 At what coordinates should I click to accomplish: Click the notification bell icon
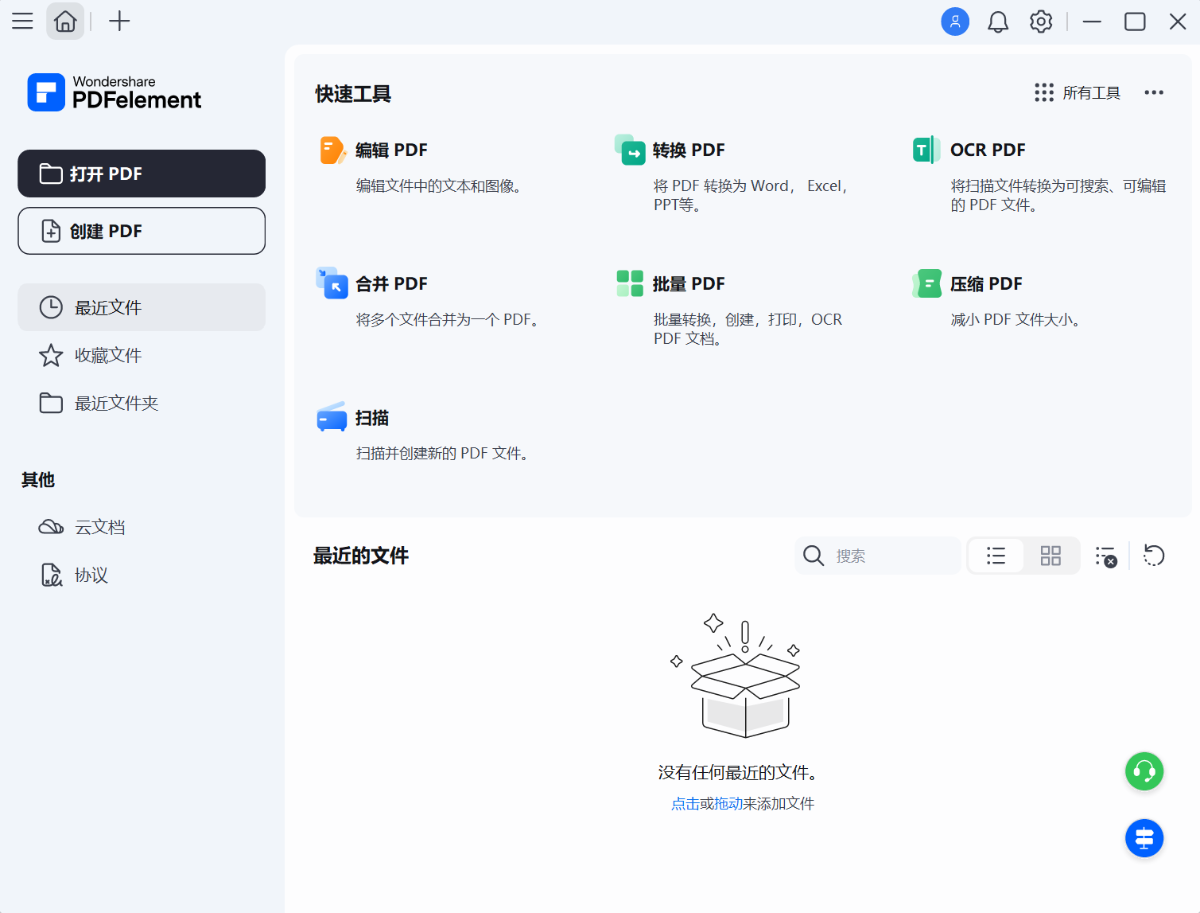(998, 22)
